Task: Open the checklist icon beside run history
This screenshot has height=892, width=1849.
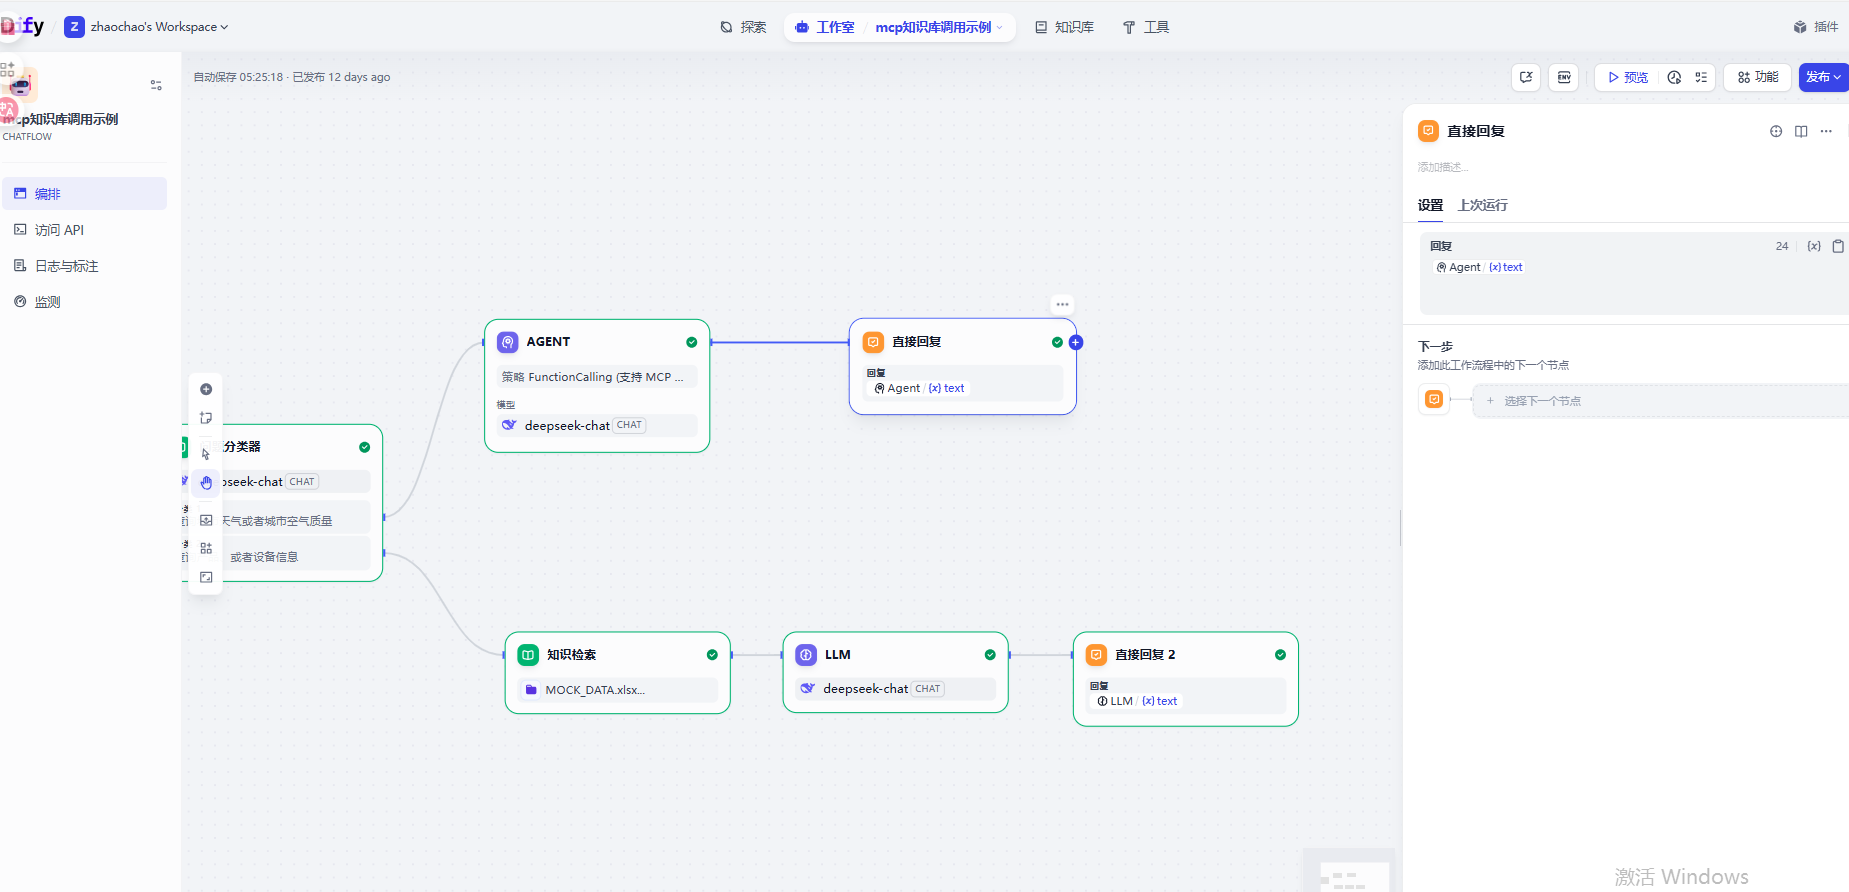Action: pyautogui.click(x=1701, y=77)
